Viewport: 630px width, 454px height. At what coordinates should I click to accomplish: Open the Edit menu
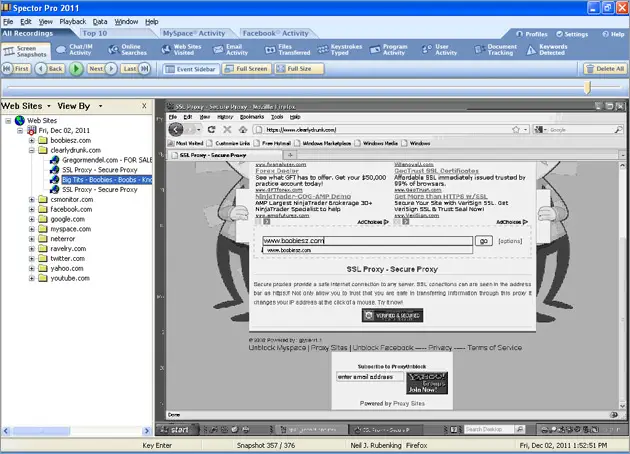(26, 22)
